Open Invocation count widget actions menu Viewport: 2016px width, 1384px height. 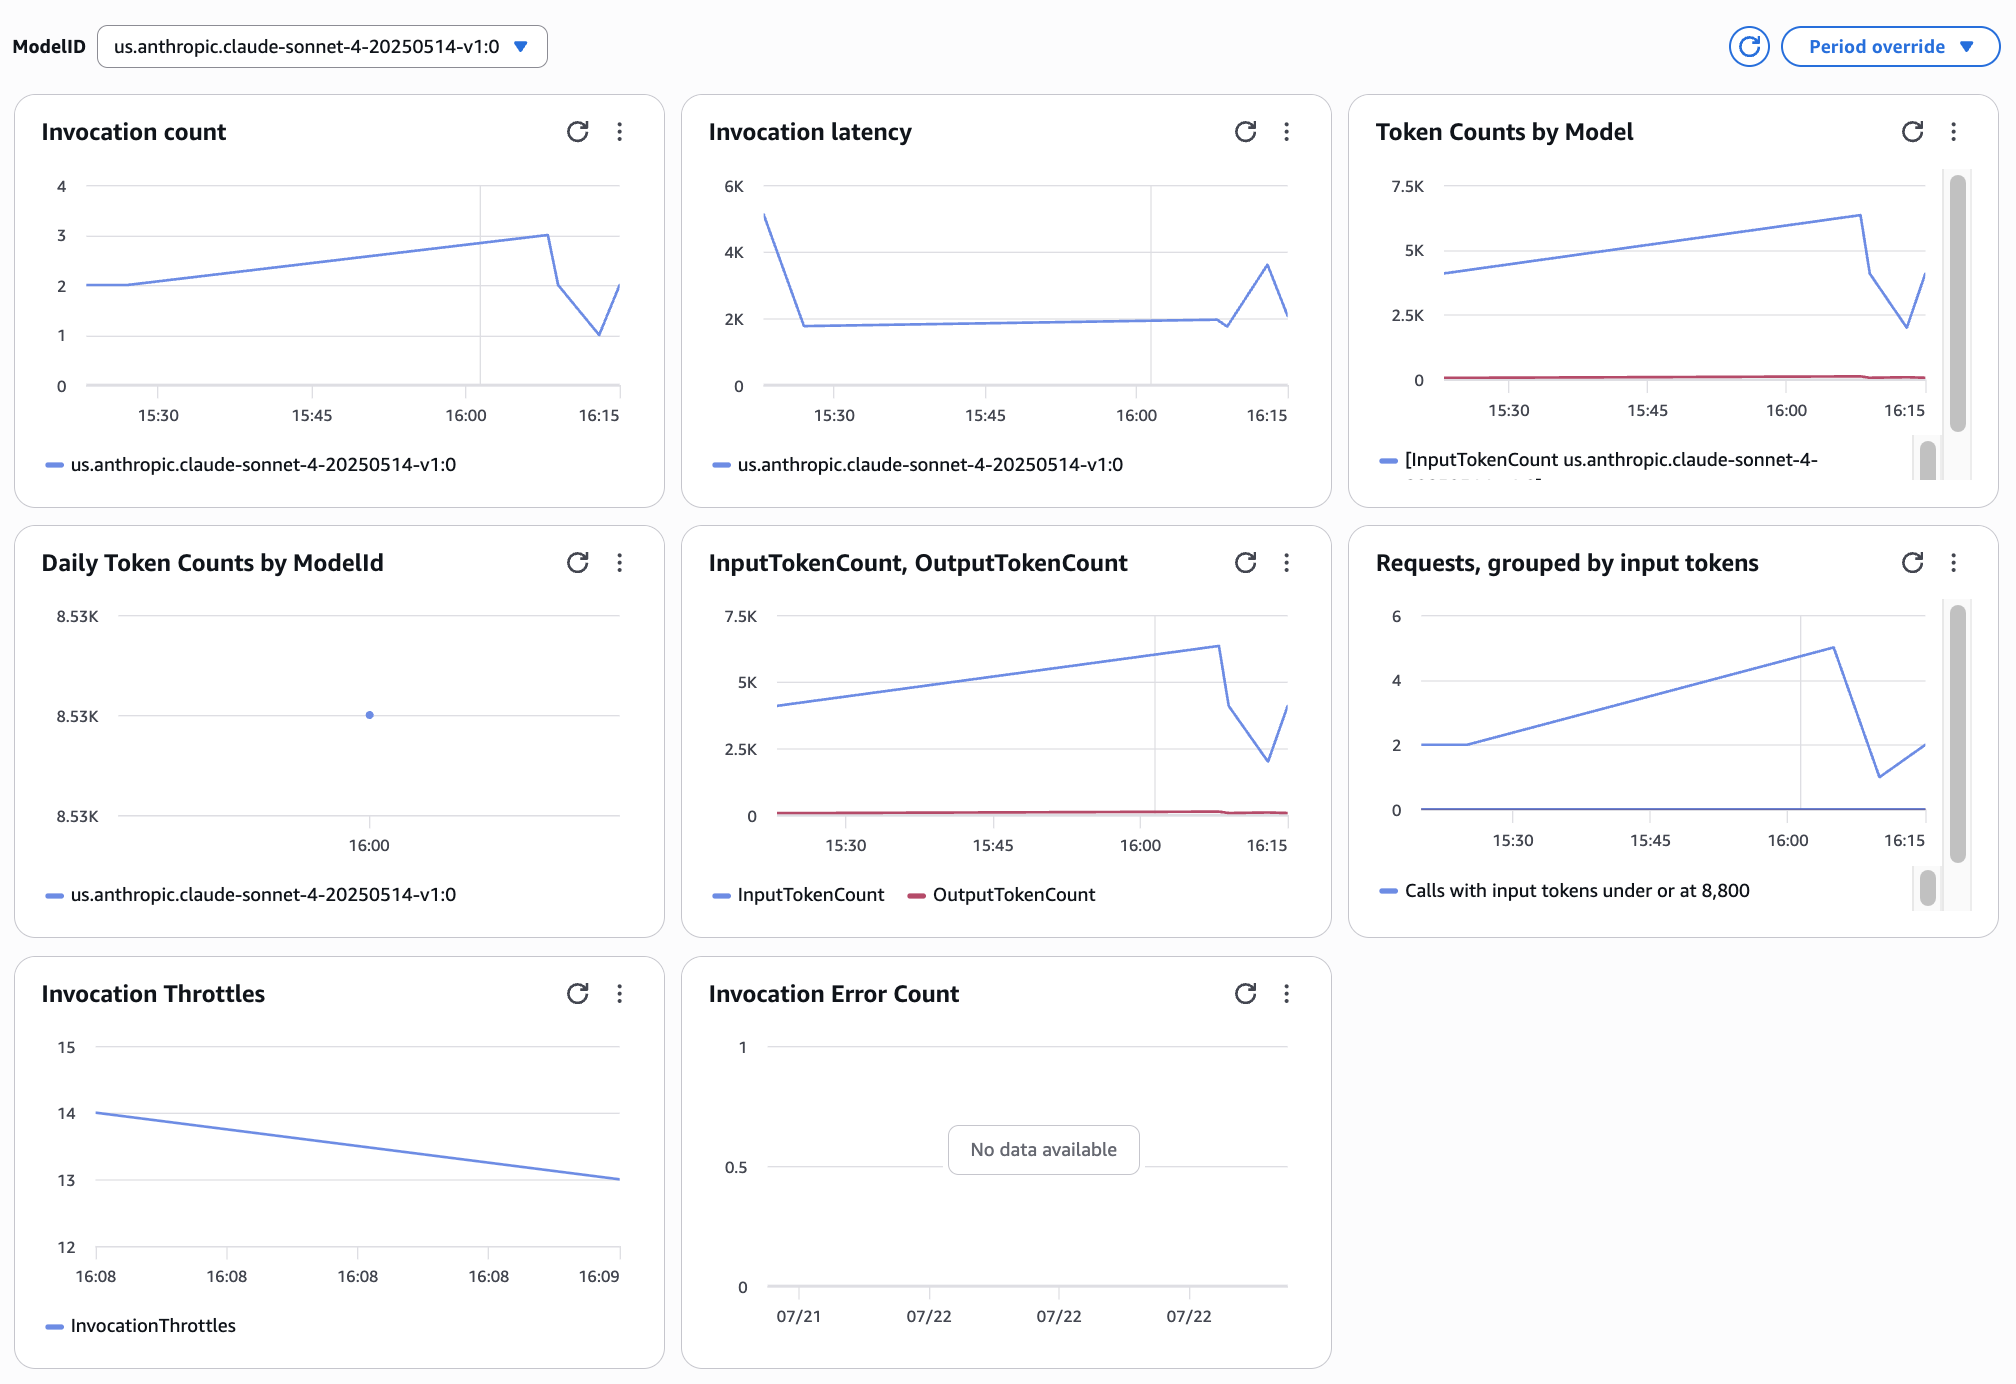pyautogui.click(x=620, y=132)
